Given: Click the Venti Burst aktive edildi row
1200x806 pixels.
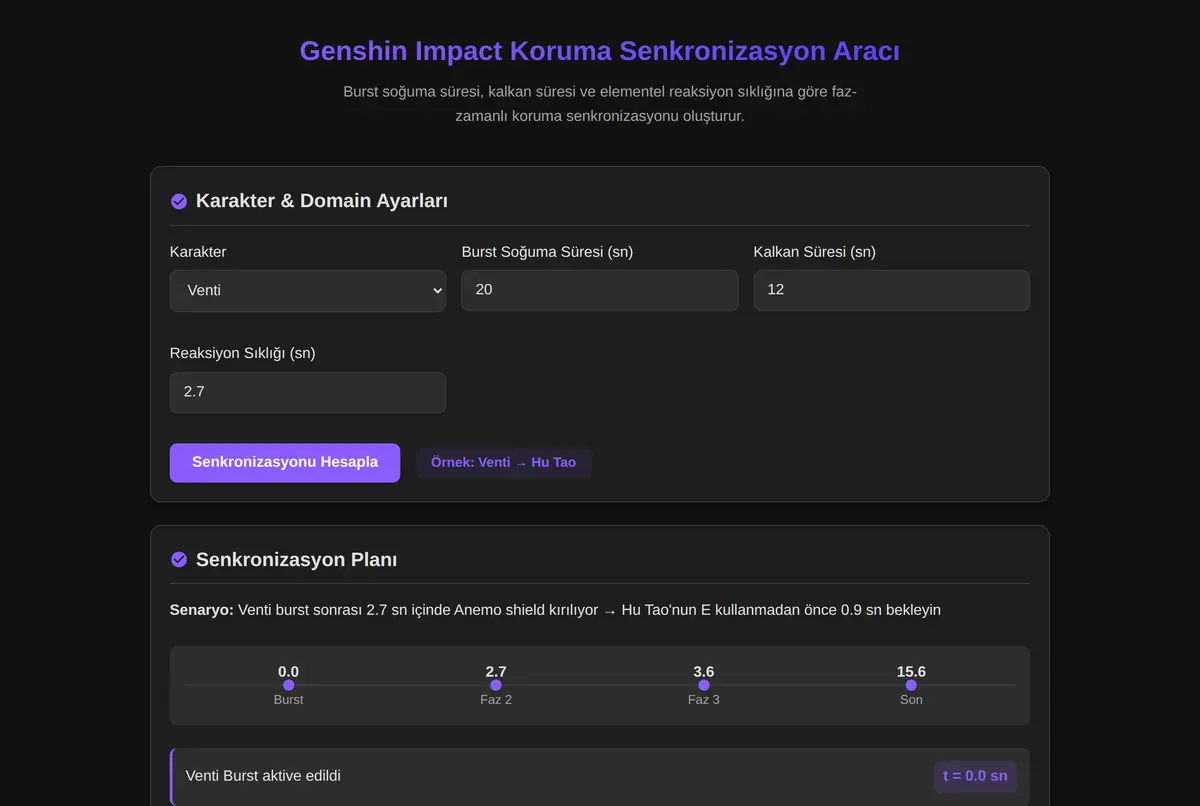Looking at the screenshot, I should (x=601, y=776).
